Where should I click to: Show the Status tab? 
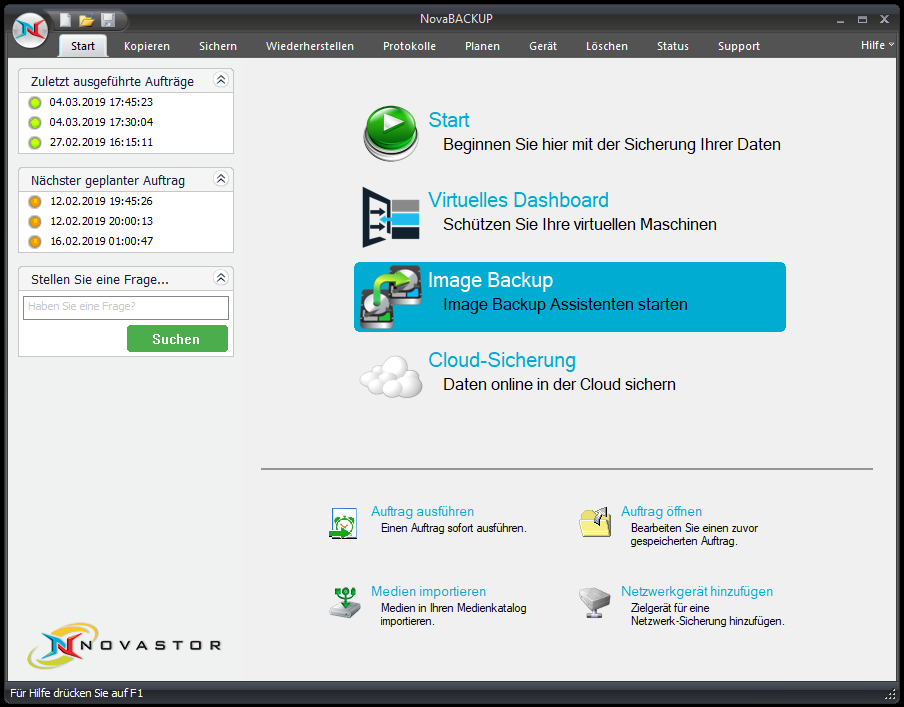673,46
